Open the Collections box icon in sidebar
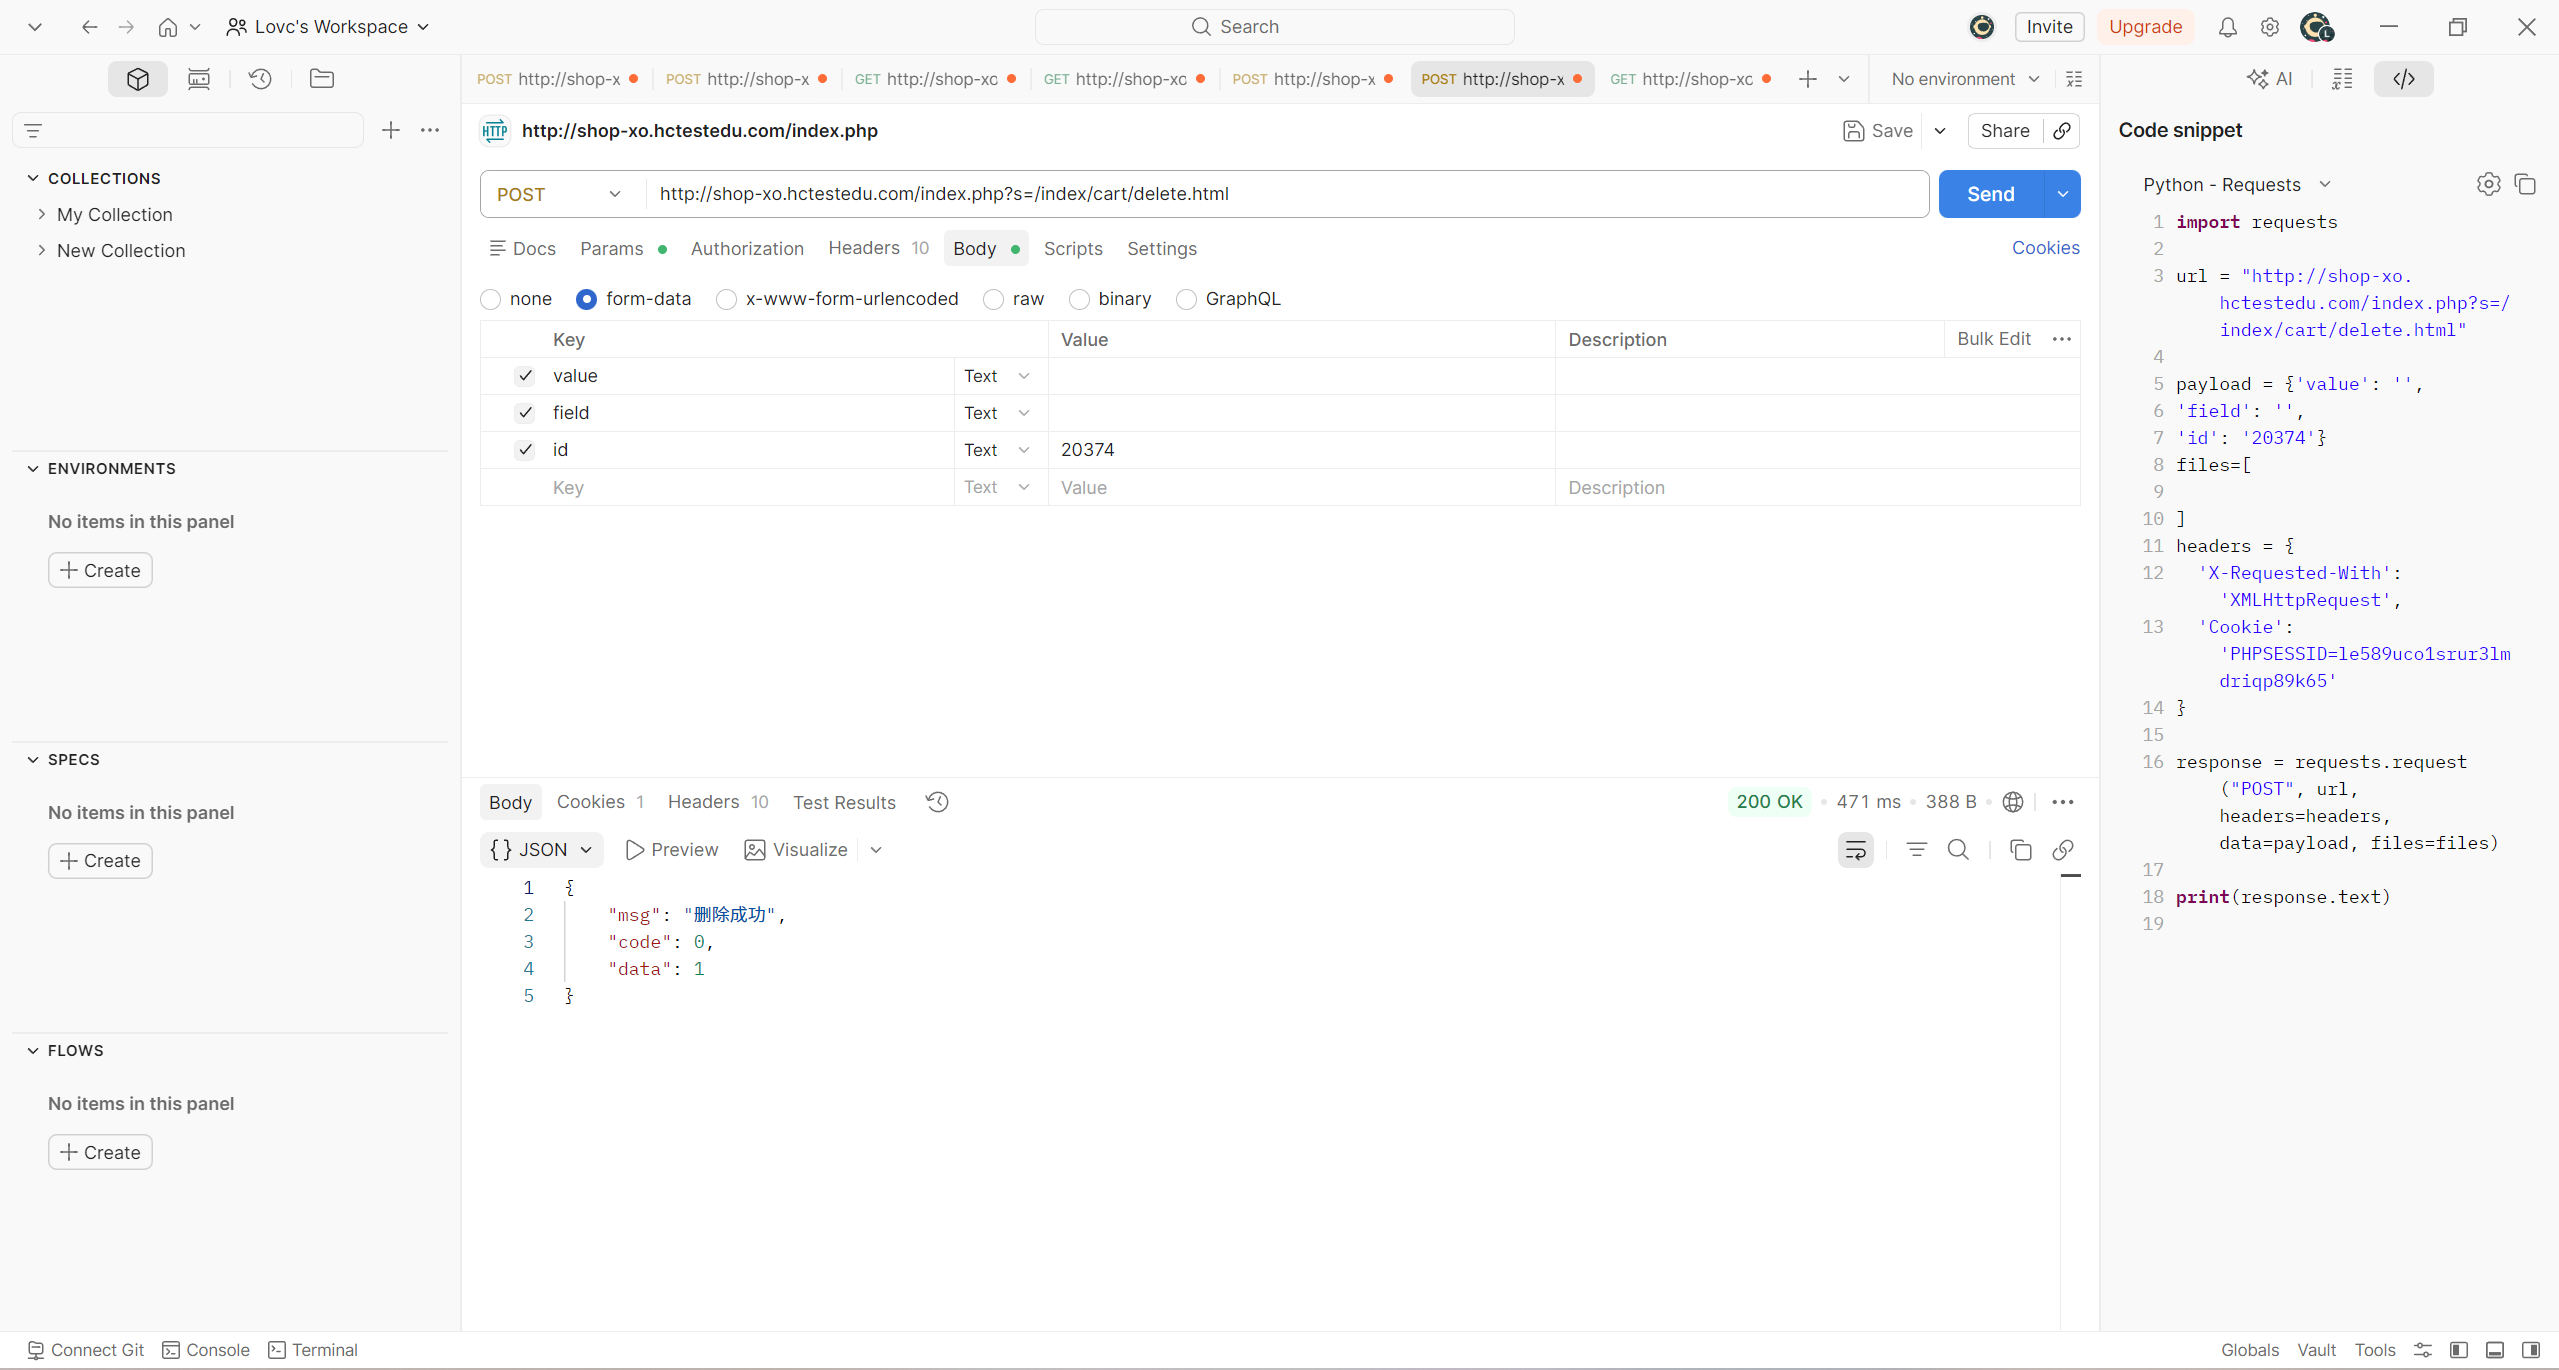Viewport: 2559px width, 1370px height. [x=138, y=79]
